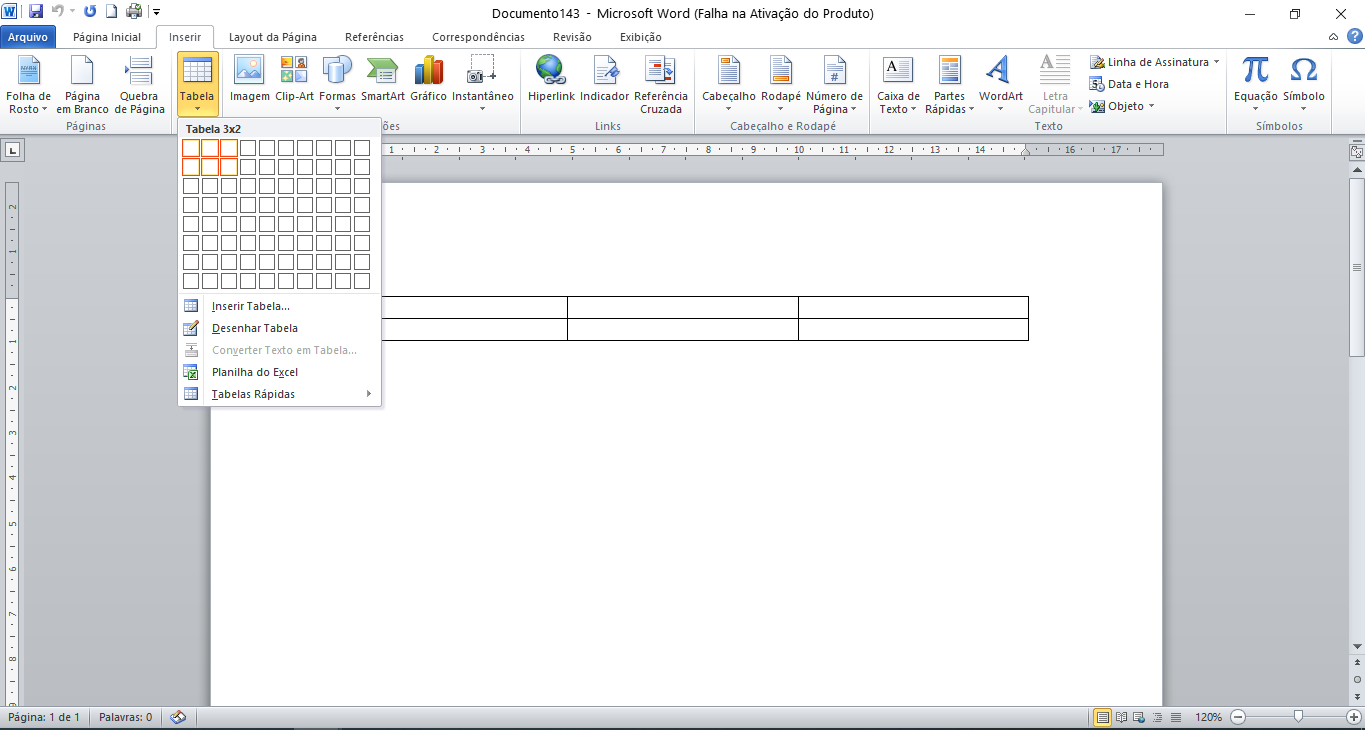1365x730 pixels.
Task: Click the tab selector L icon
Action: pyautogui.click(x=12, y=151)
